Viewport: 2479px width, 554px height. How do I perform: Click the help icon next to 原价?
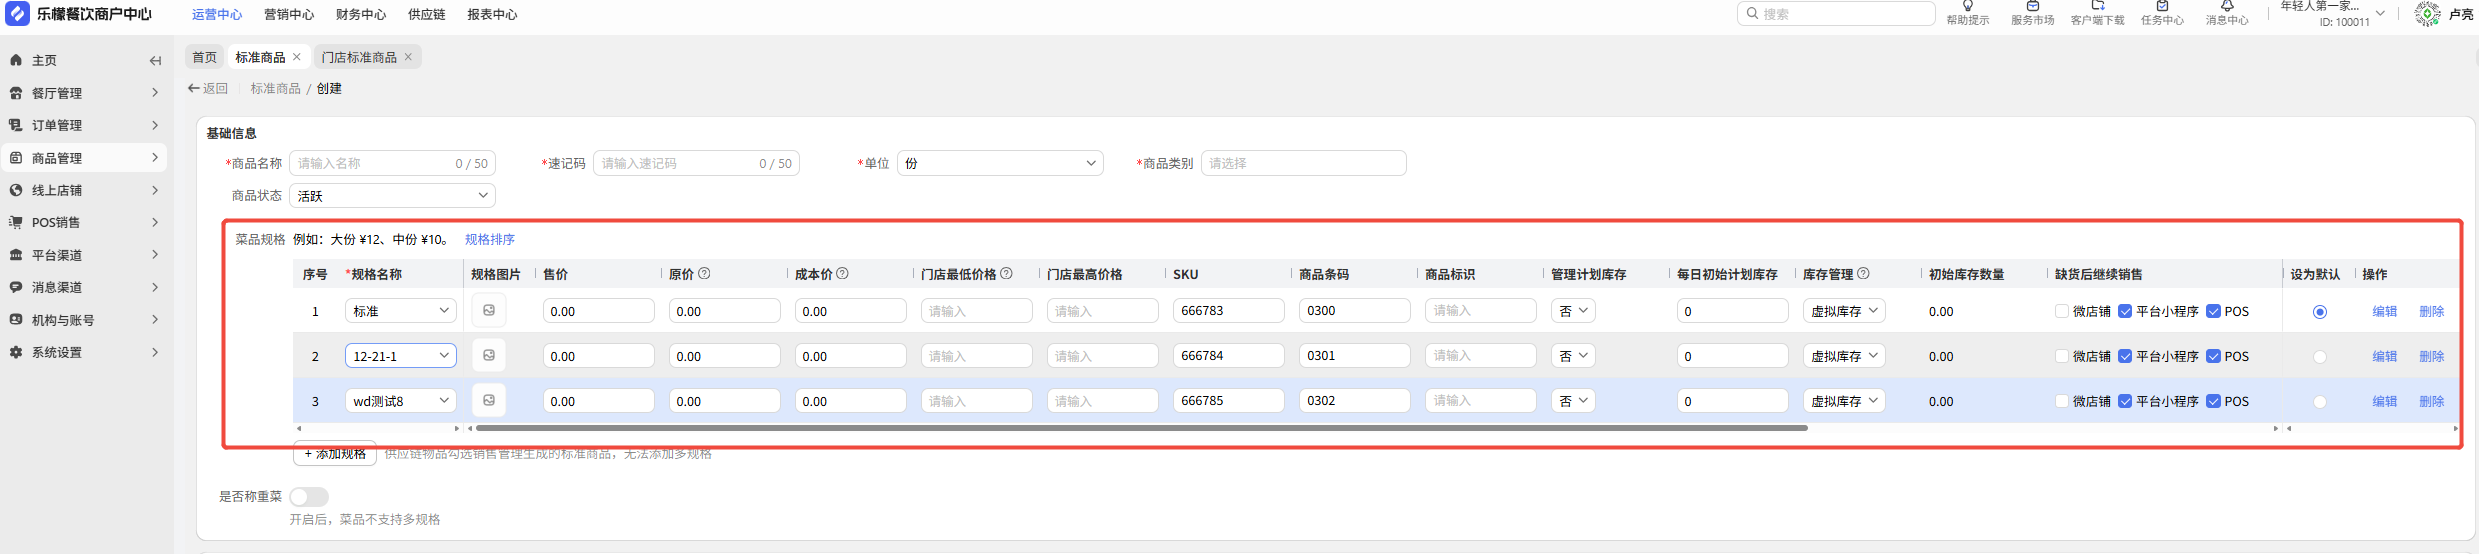point(704,273)
